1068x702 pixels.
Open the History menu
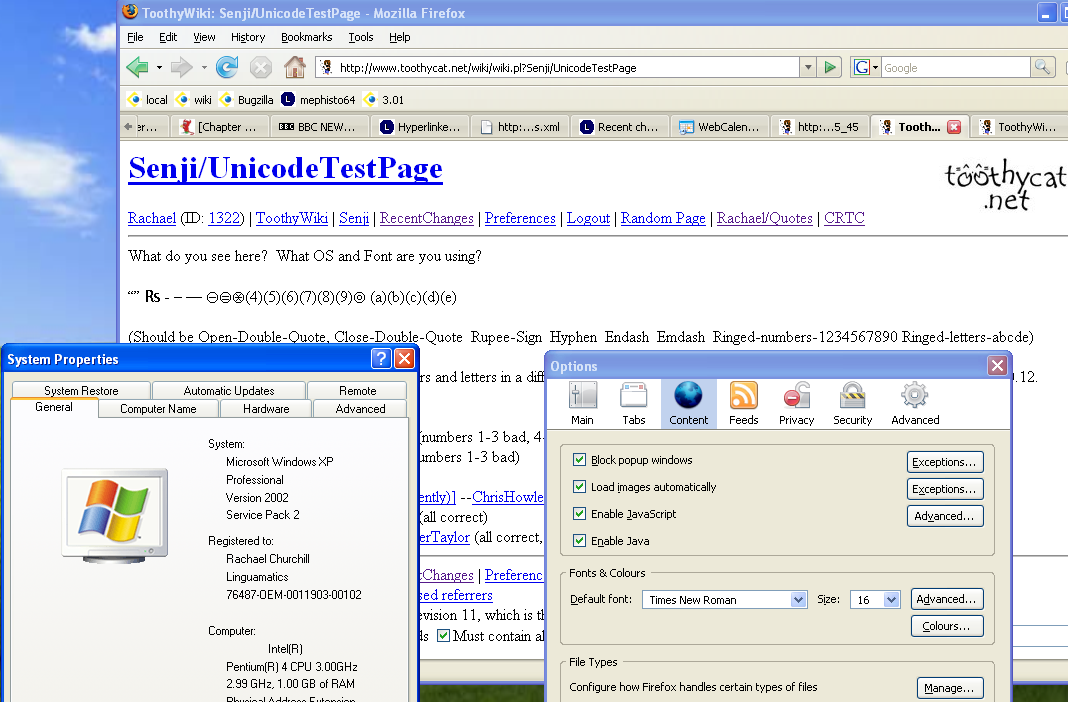tap(248, 37)
